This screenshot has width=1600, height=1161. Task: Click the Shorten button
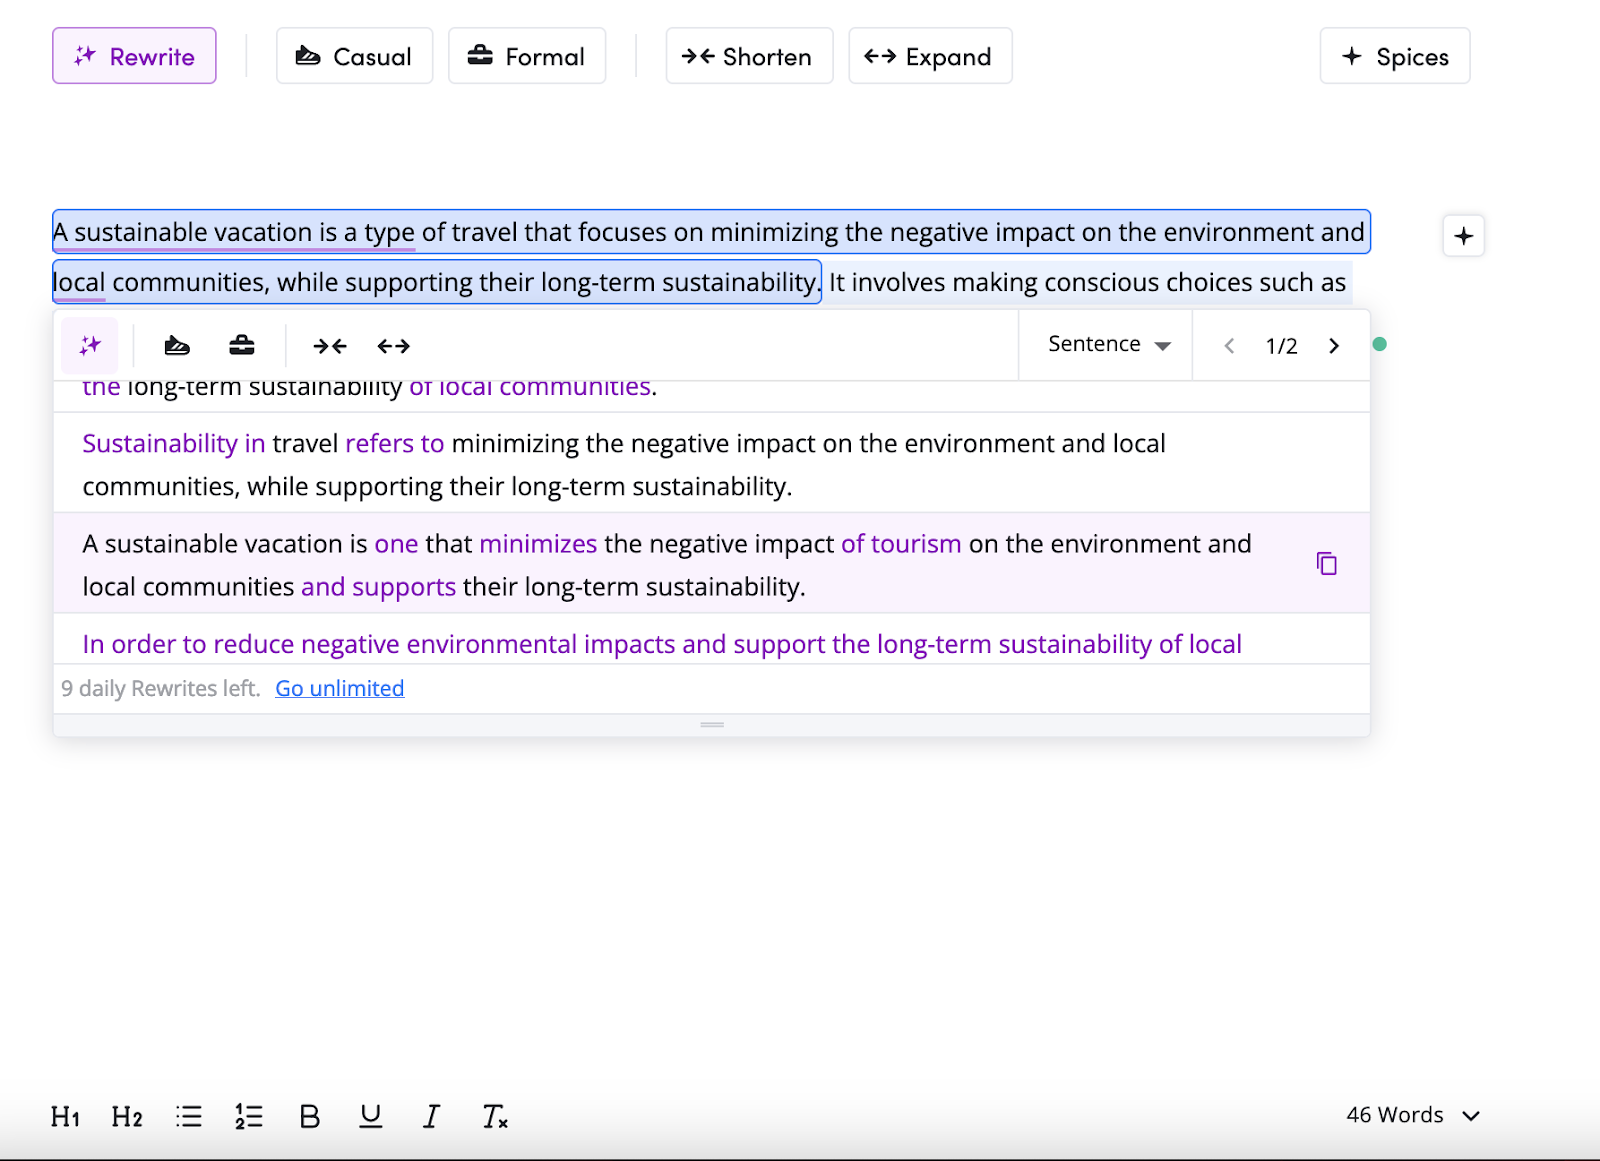pos(749,56)
